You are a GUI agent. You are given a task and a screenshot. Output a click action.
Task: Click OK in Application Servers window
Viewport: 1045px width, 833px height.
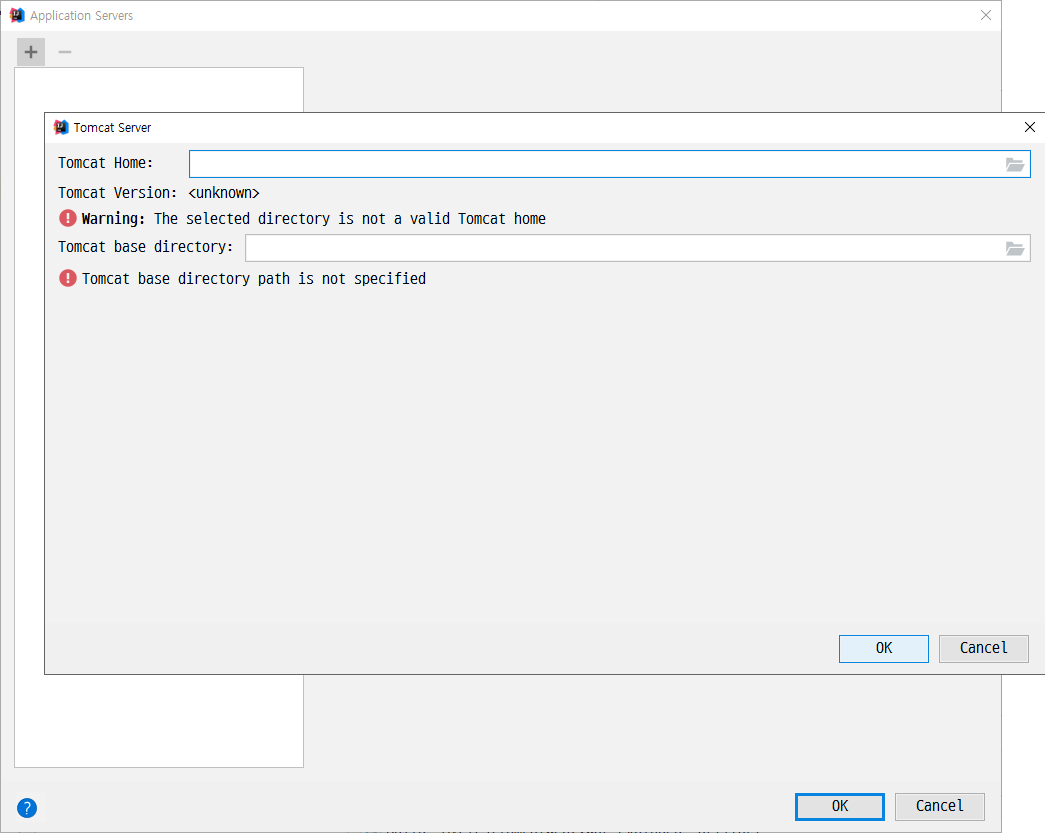point(840,806)
